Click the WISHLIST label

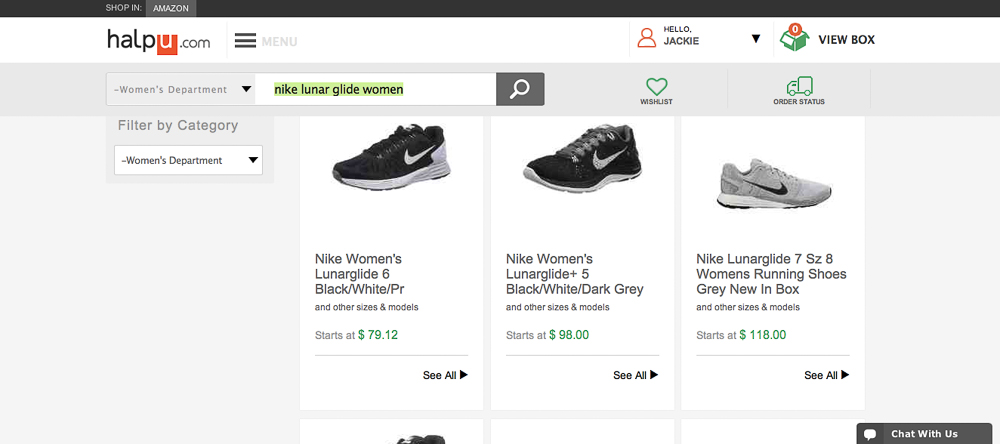(x=656, y=102)
